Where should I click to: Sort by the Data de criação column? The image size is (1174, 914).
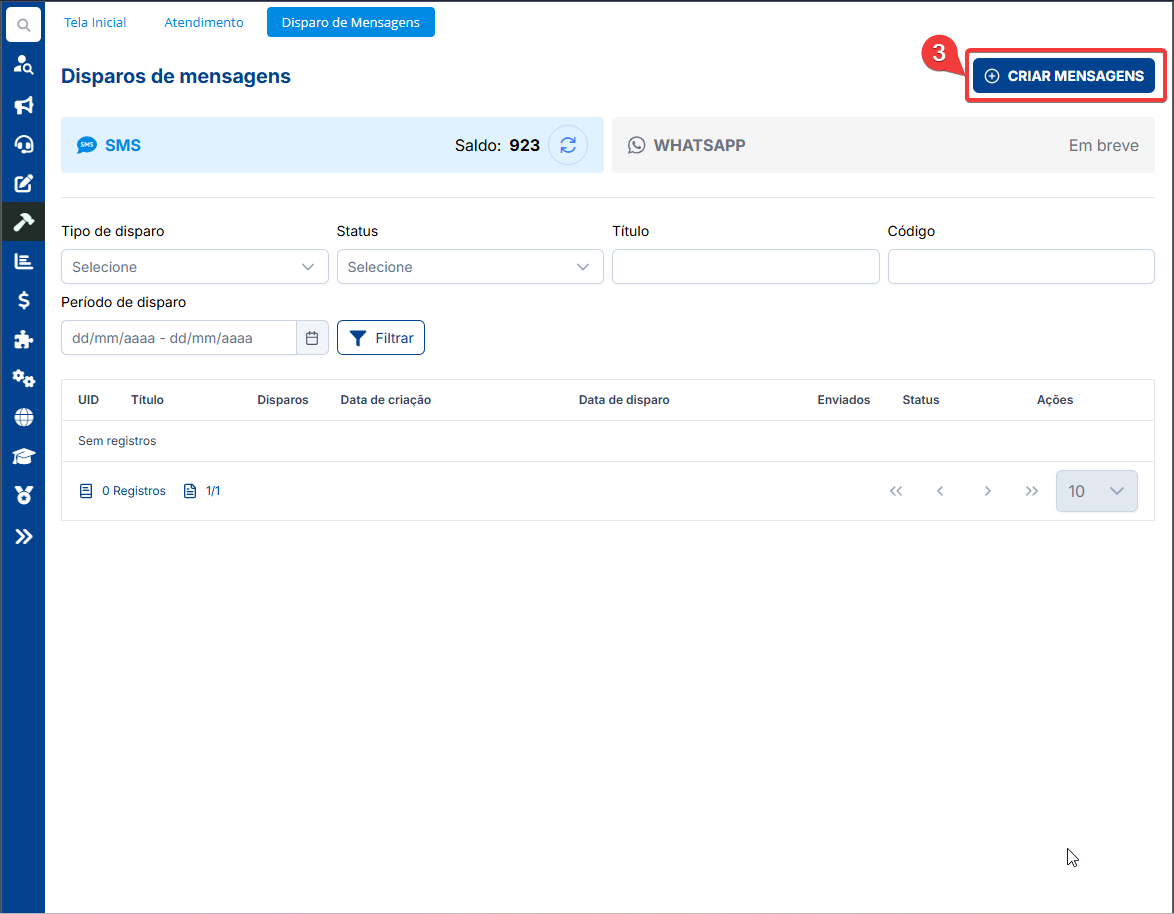(x=386, y=400)
